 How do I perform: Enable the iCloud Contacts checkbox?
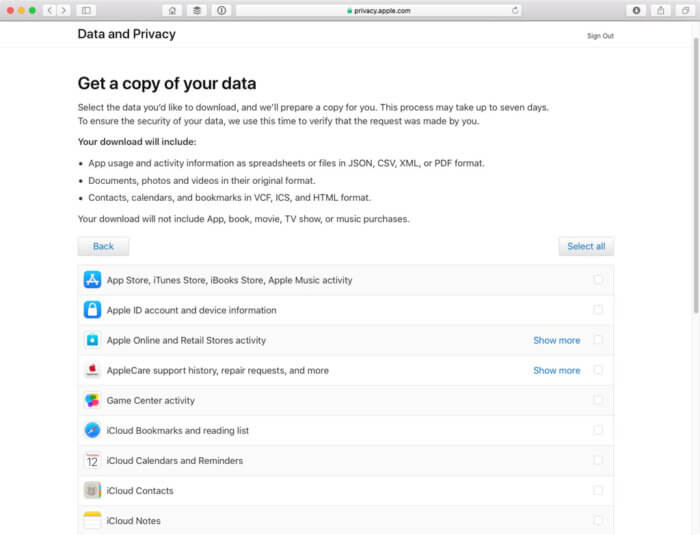tap(598, 490)
